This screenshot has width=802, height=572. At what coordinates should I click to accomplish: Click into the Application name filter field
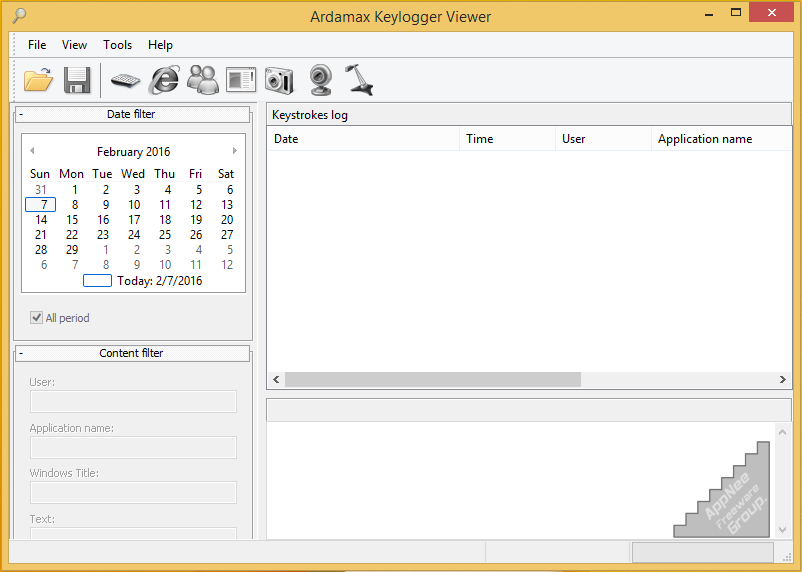pyautogui.click(x=133, y=447)
